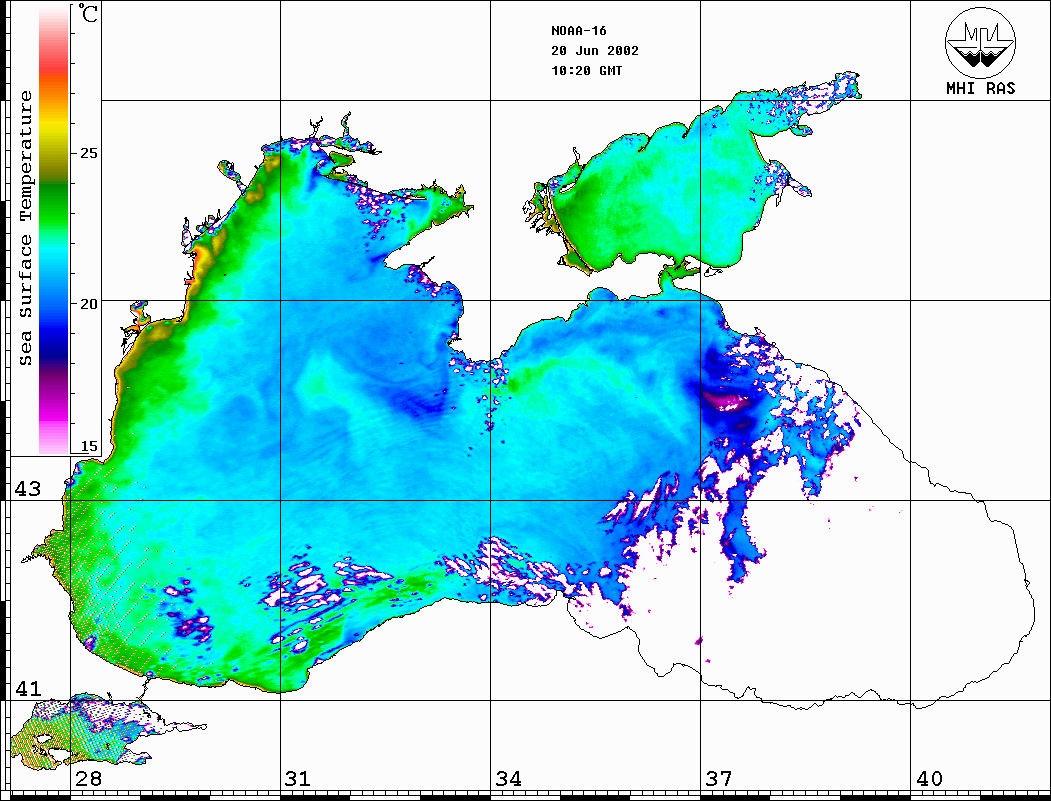Click the longitude label 34
The width and height of the screenshot is (1051, 801).
508,779
